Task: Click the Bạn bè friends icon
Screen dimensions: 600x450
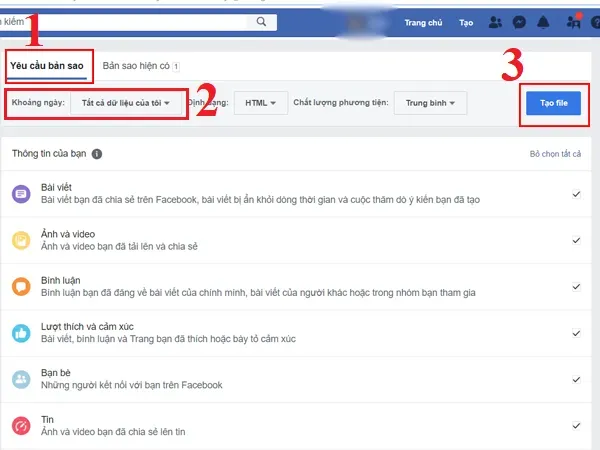Action: pyautogui.click(x=21, y=379)
